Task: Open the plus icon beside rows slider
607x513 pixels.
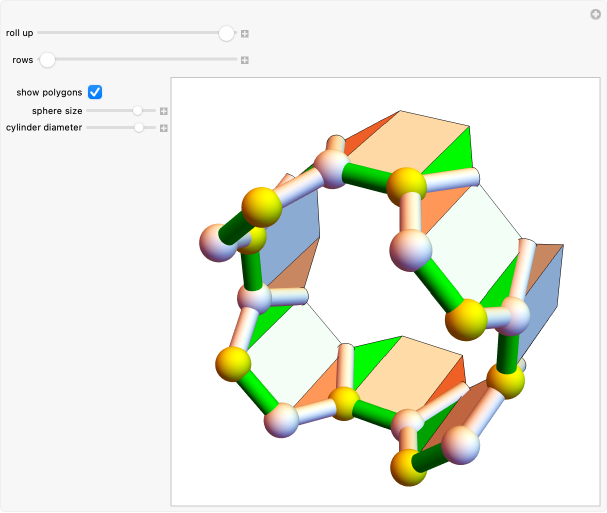Action: click(244, 60)
